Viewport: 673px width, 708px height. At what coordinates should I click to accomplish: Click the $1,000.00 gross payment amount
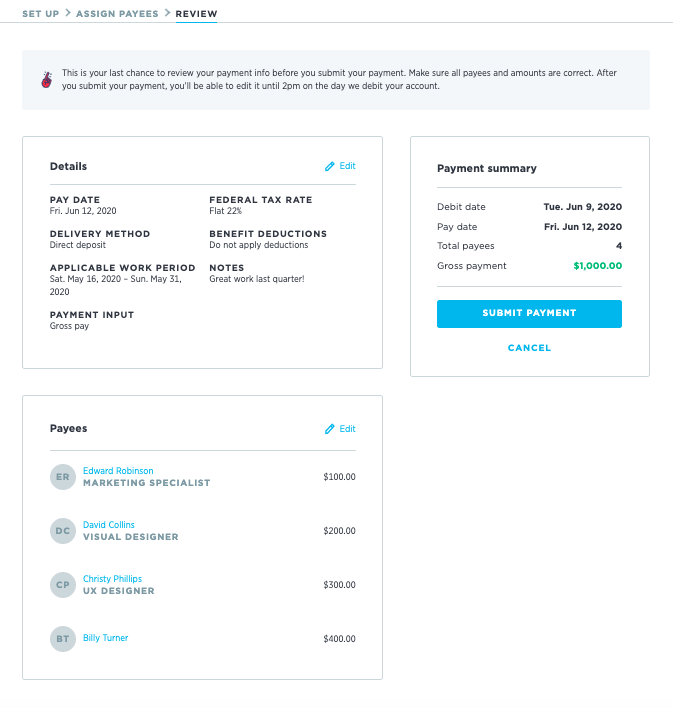tap(597, 266)
